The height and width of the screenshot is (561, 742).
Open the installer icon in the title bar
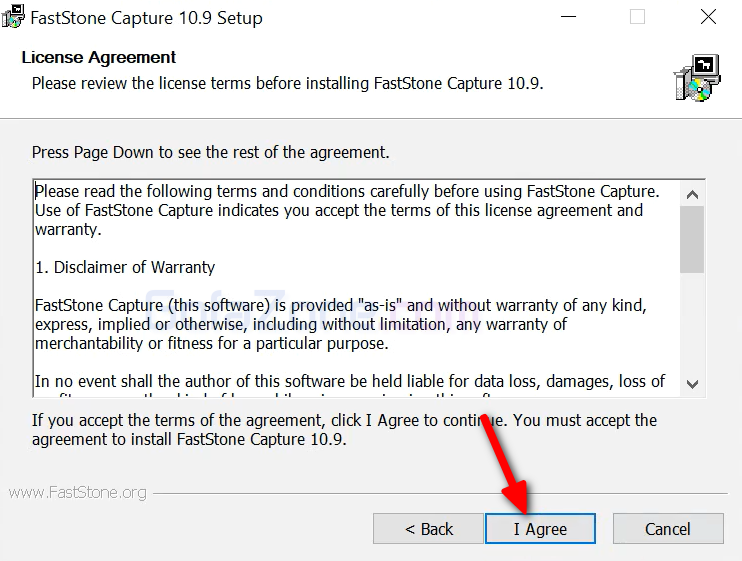coord(13,18)
